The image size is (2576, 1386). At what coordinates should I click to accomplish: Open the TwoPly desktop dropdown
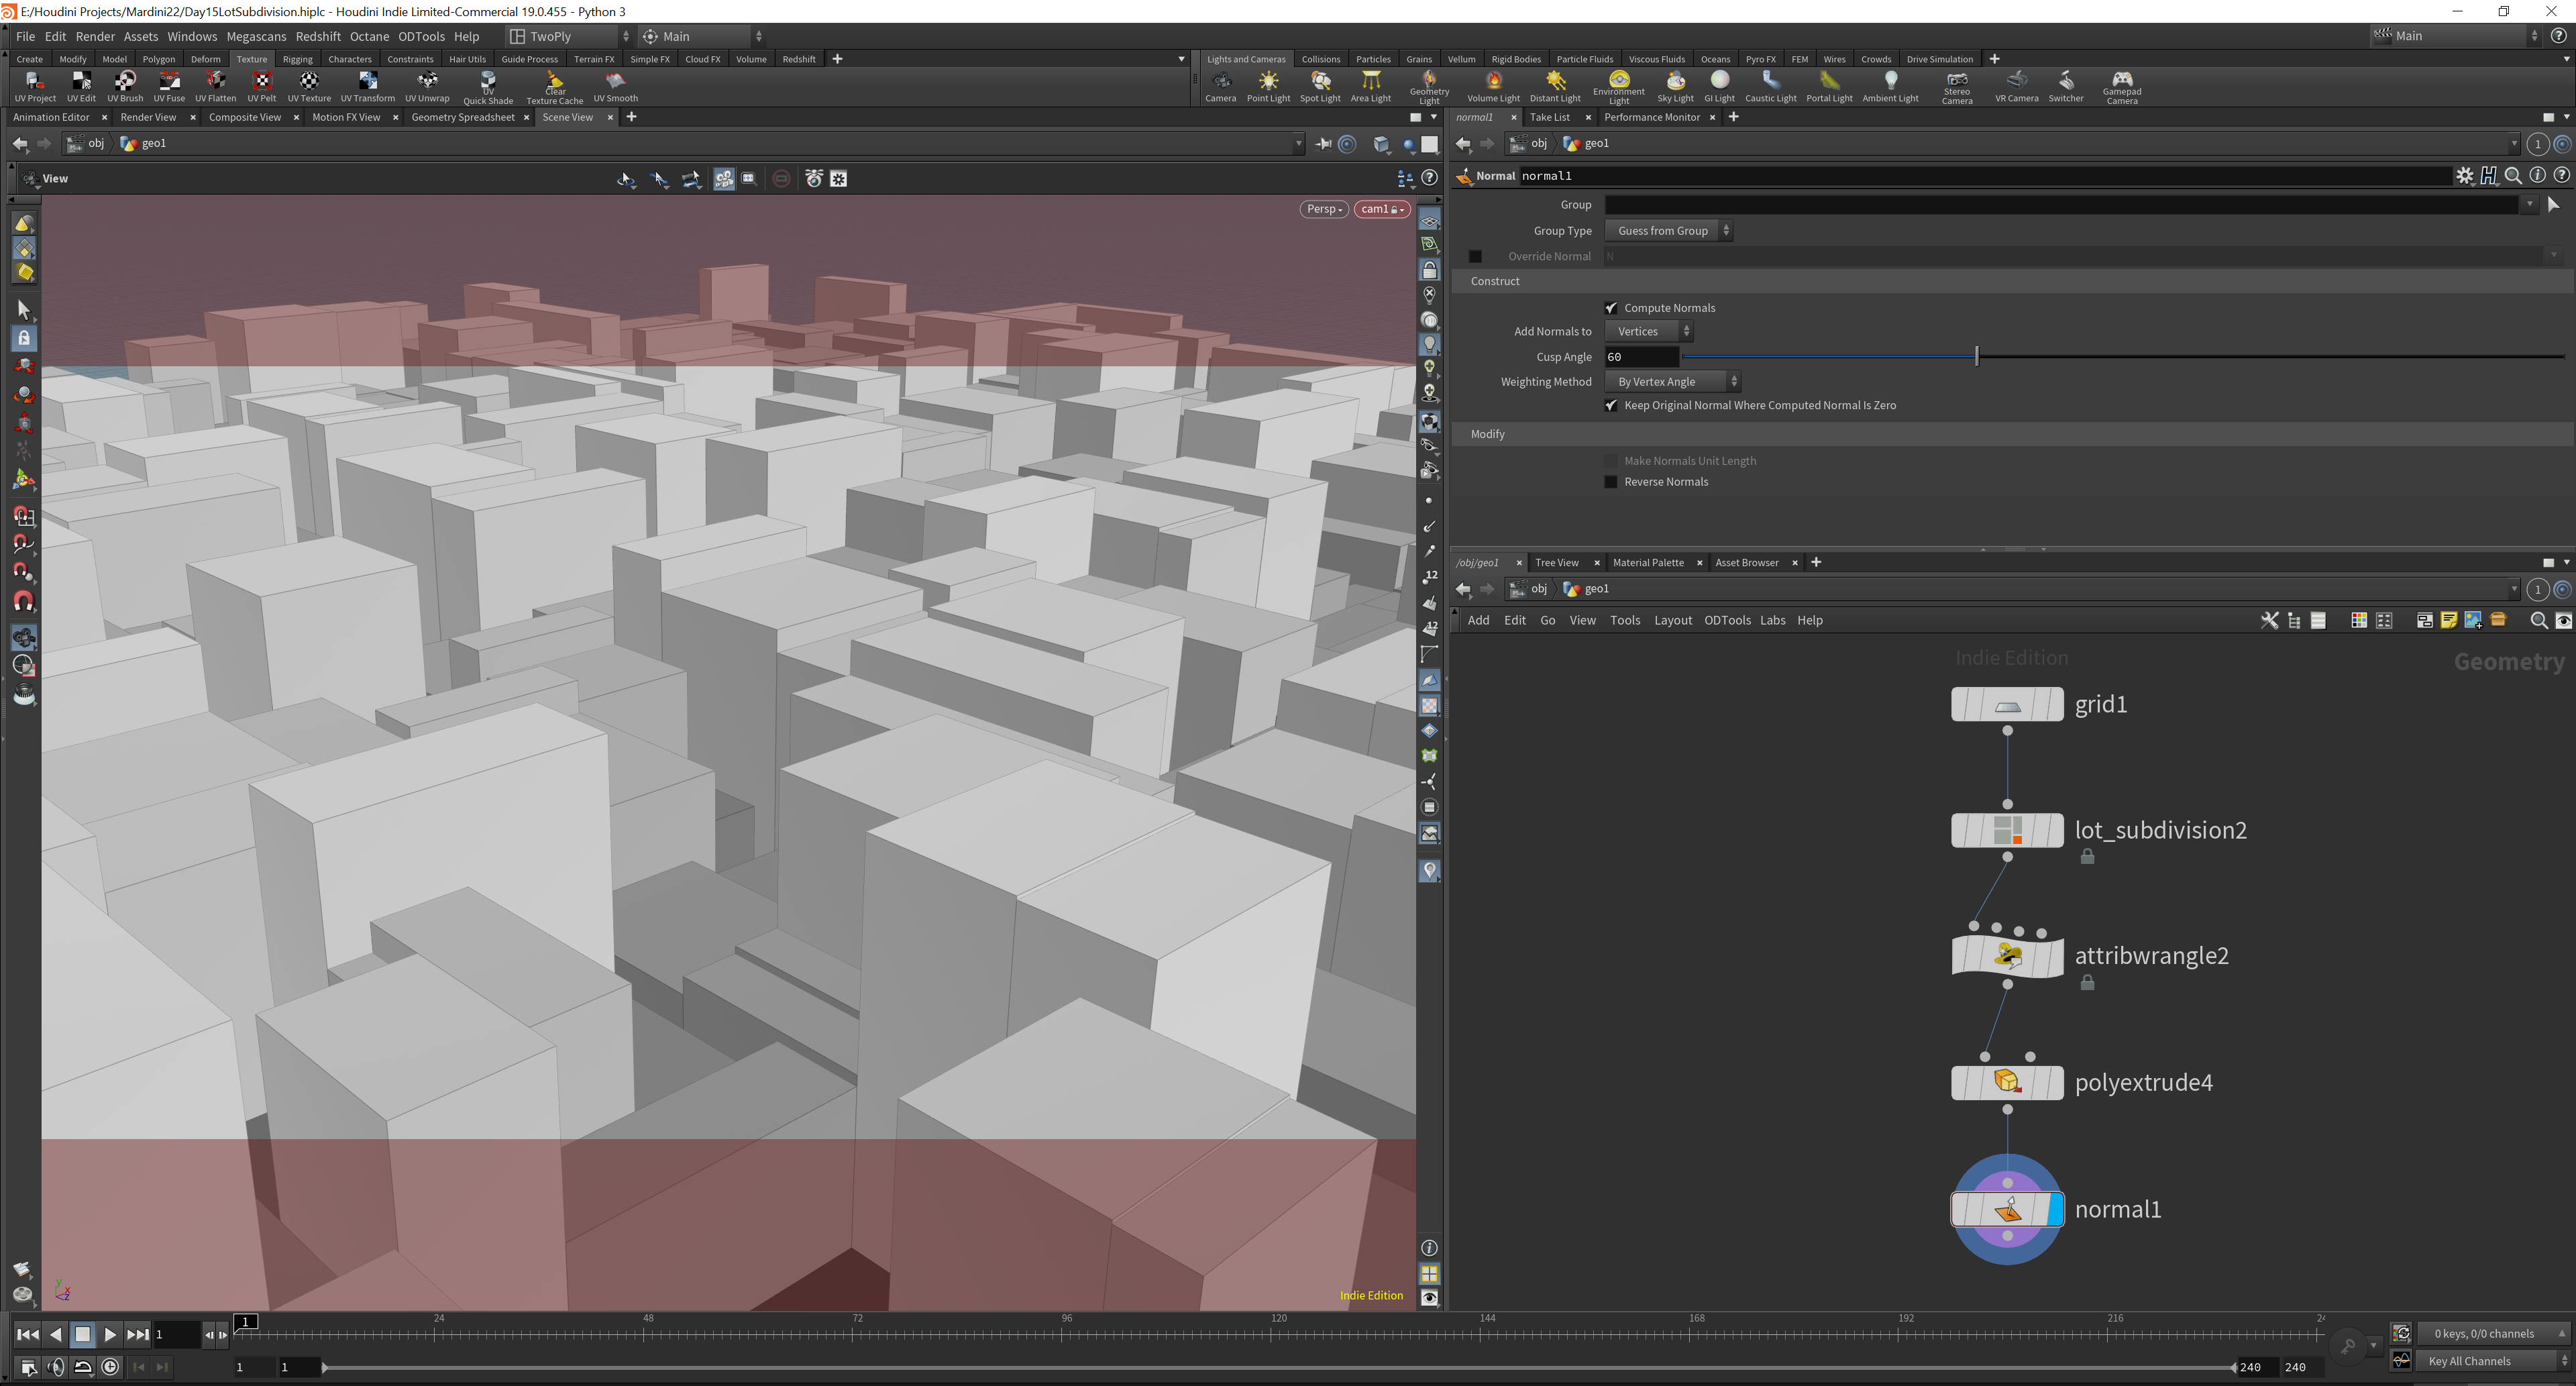click(569, 37)
